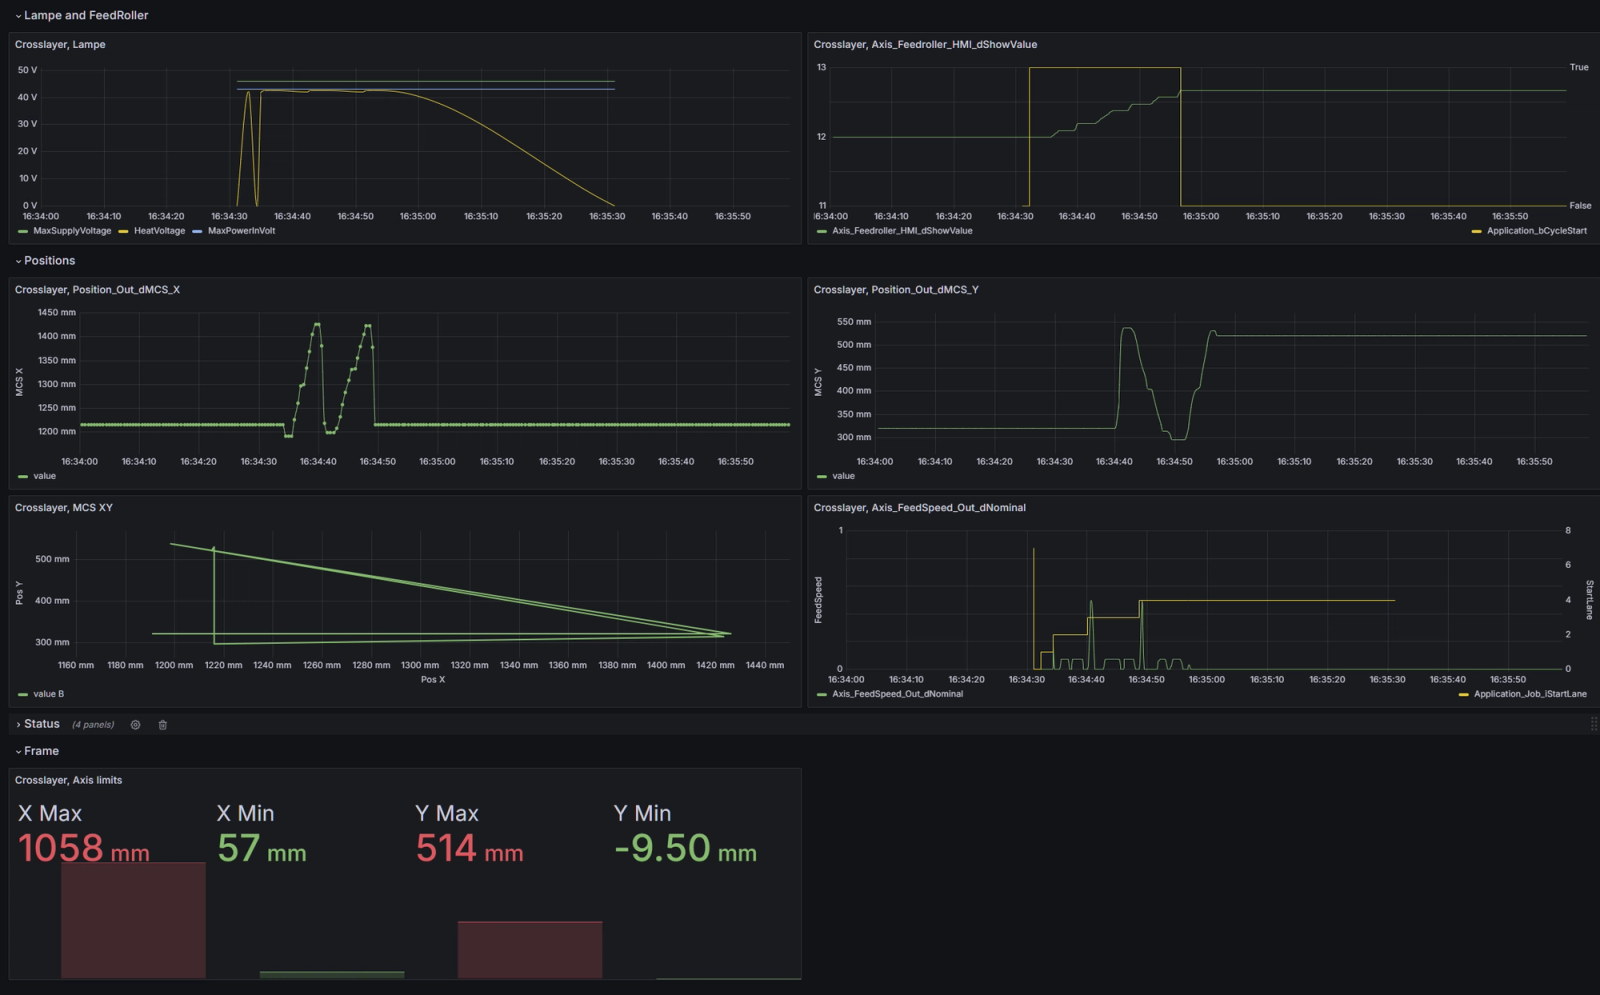1600x995 pixels.
Task: Toggle Axis_FeedSpeed_Out_dNominal legend series
Action: point(898,694)
